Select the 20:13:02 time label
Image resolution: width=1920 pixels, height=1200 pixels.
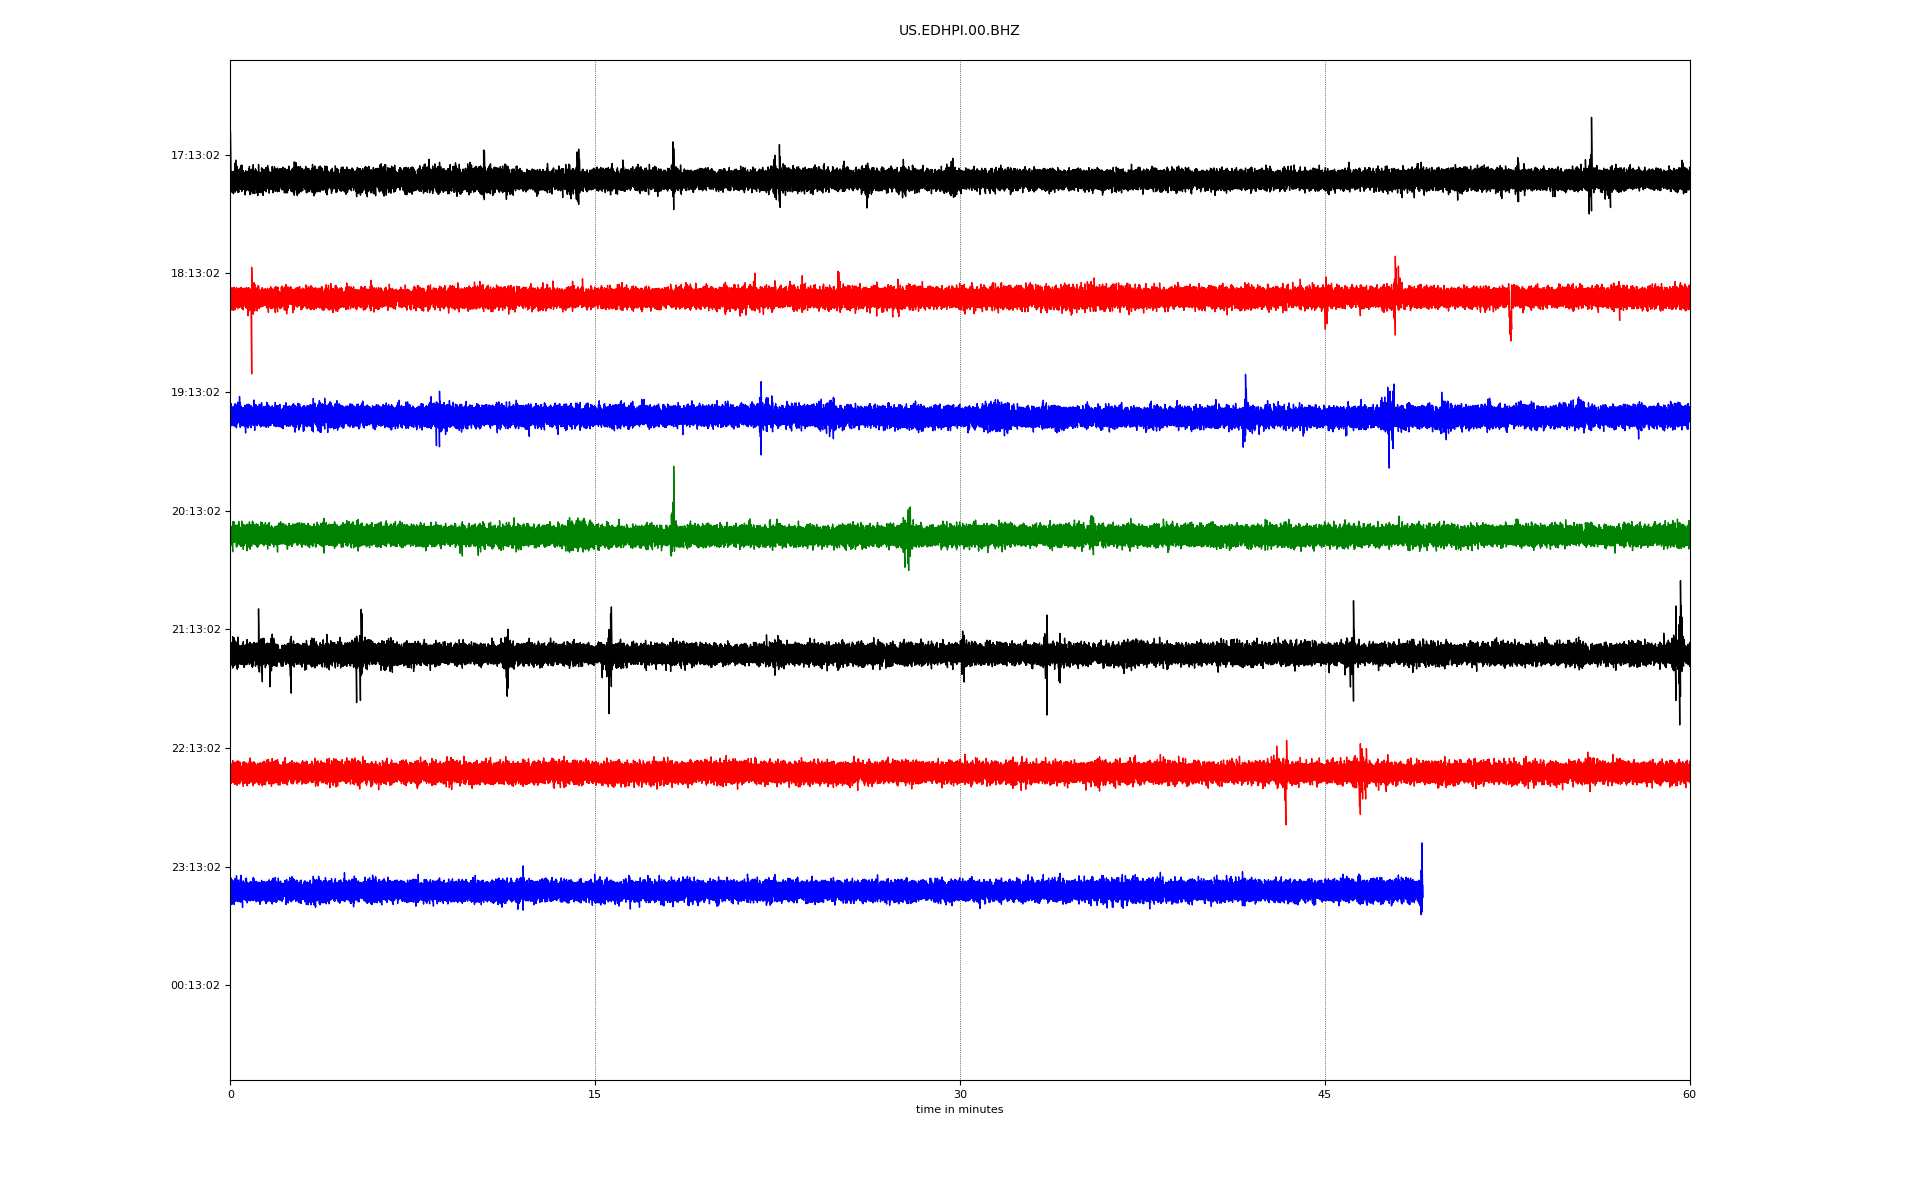click(195, 511)
